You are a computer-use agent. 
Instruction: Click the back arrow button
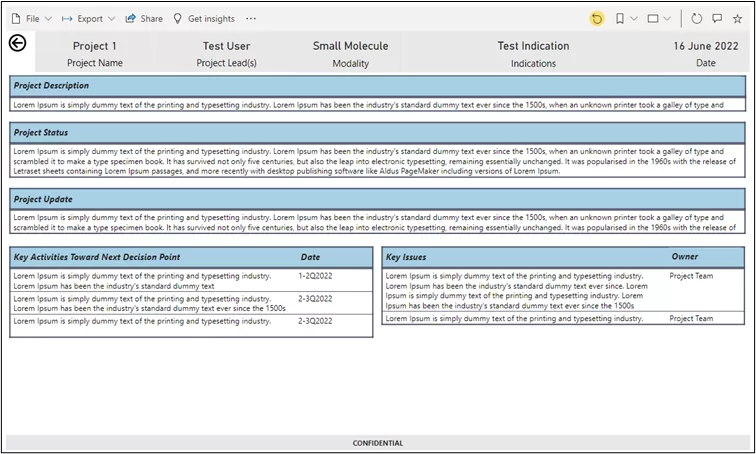coord(17,43)
